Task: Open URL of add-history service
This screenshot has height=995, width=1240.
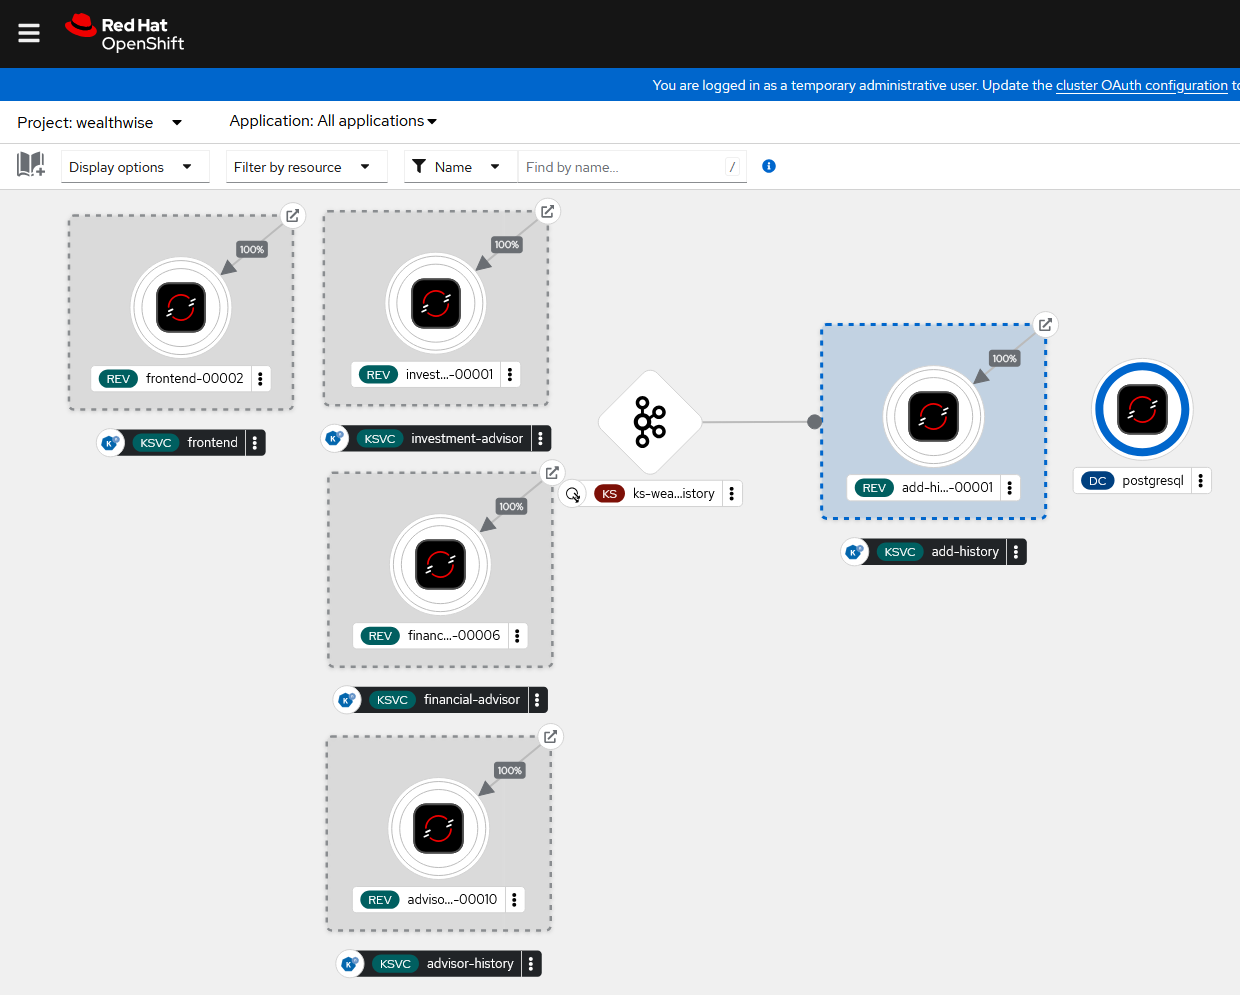Action: (1045, 325)
